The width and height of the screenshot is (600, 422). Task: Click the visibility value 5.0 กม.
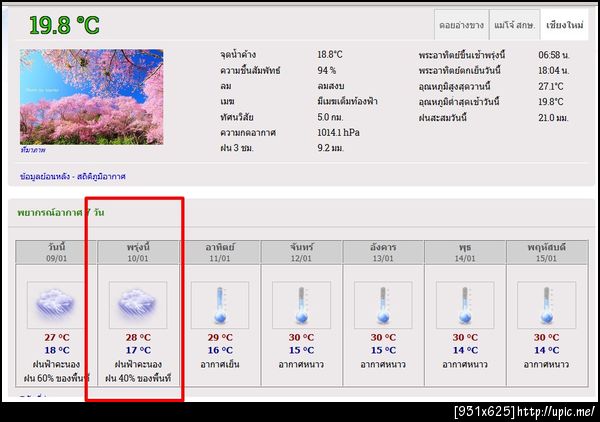[330, 117]
